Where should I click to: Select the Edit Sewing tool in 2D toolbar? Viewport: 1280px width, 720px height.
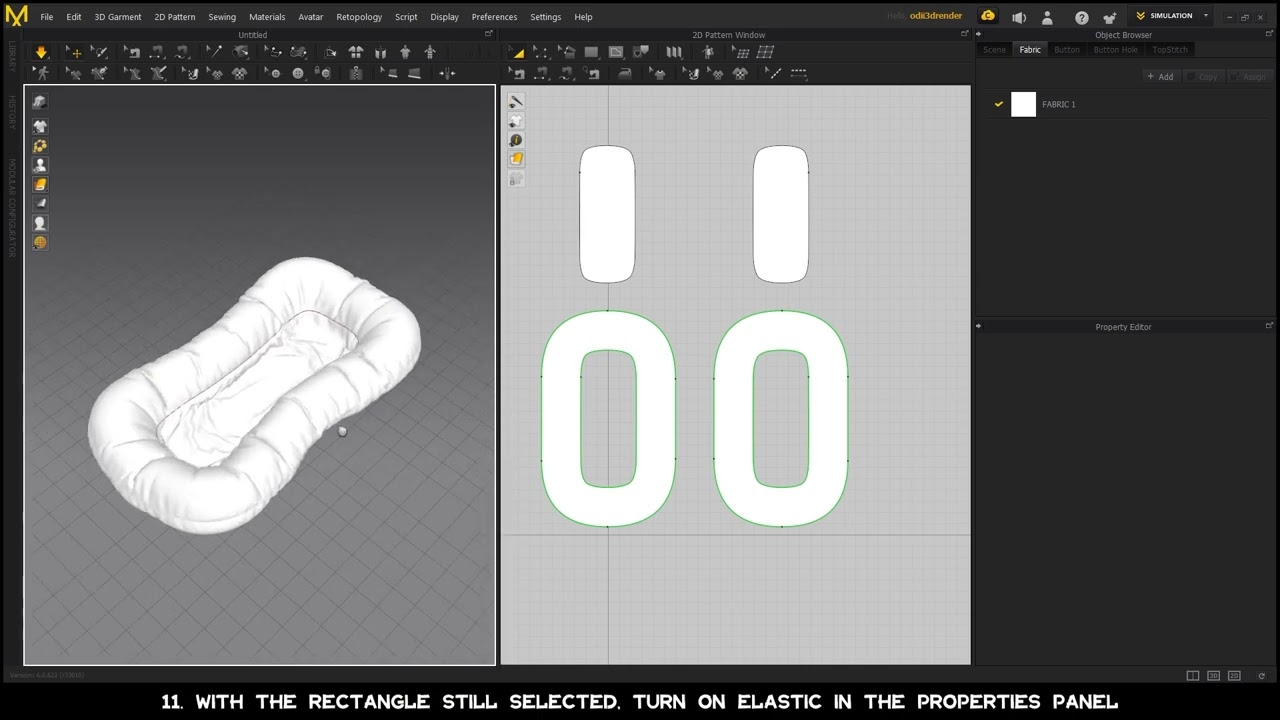[518, 73]
